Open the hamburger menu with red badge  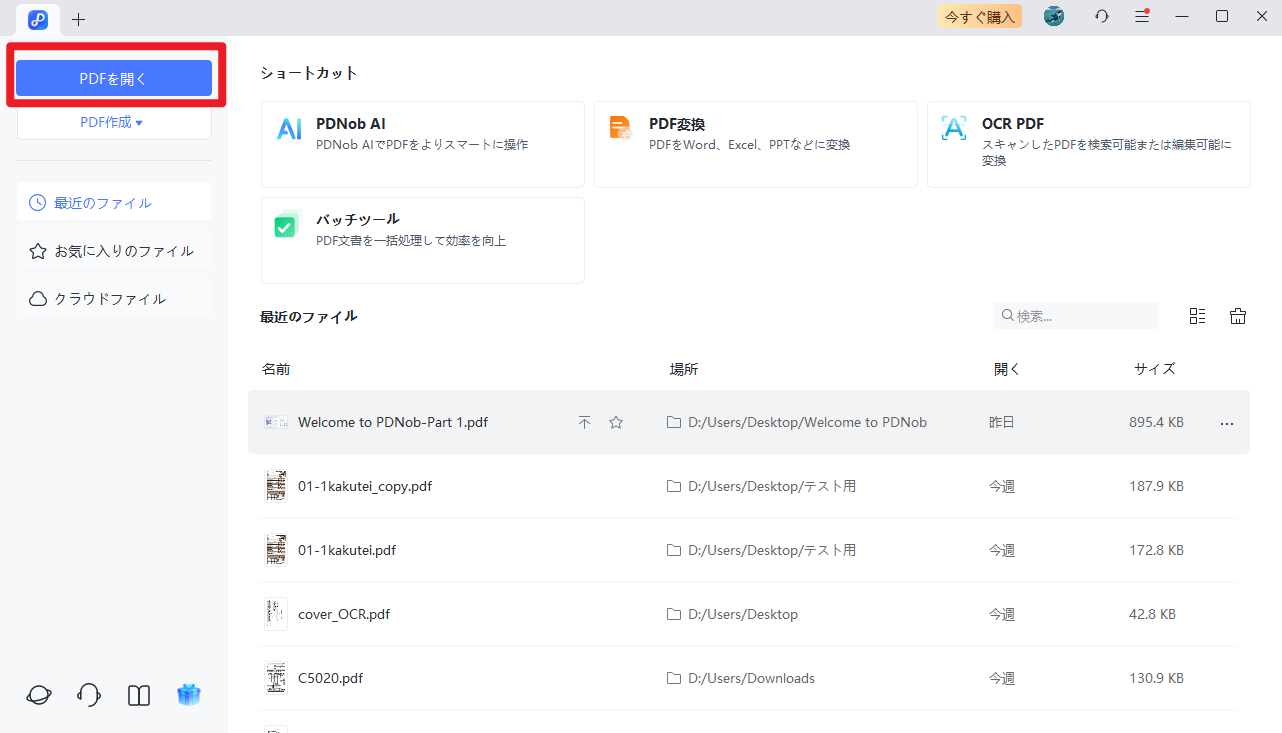(1141, 16)
